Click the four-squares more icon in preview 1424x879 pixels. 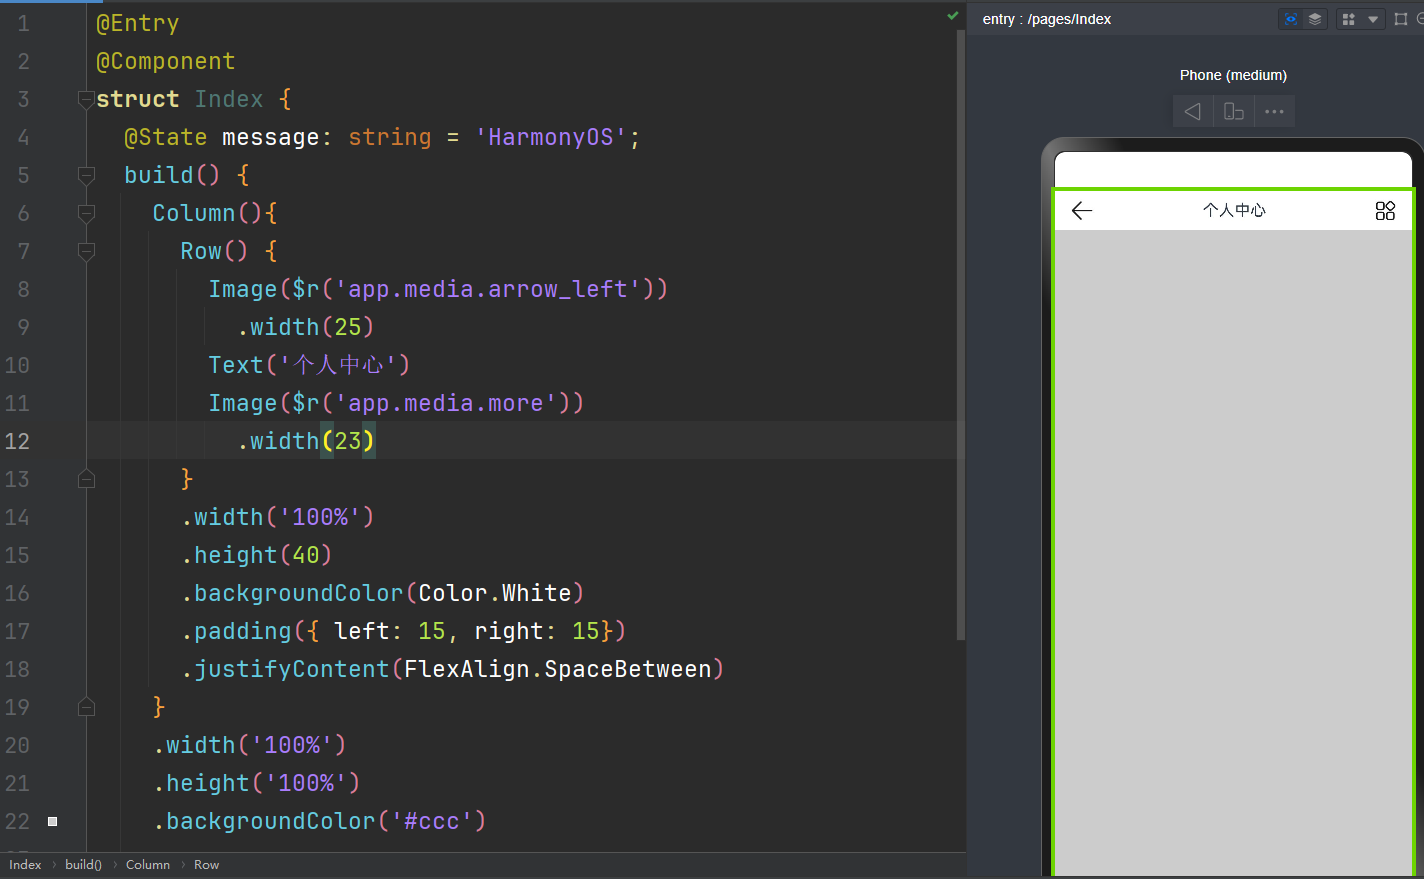[1385, 210]
